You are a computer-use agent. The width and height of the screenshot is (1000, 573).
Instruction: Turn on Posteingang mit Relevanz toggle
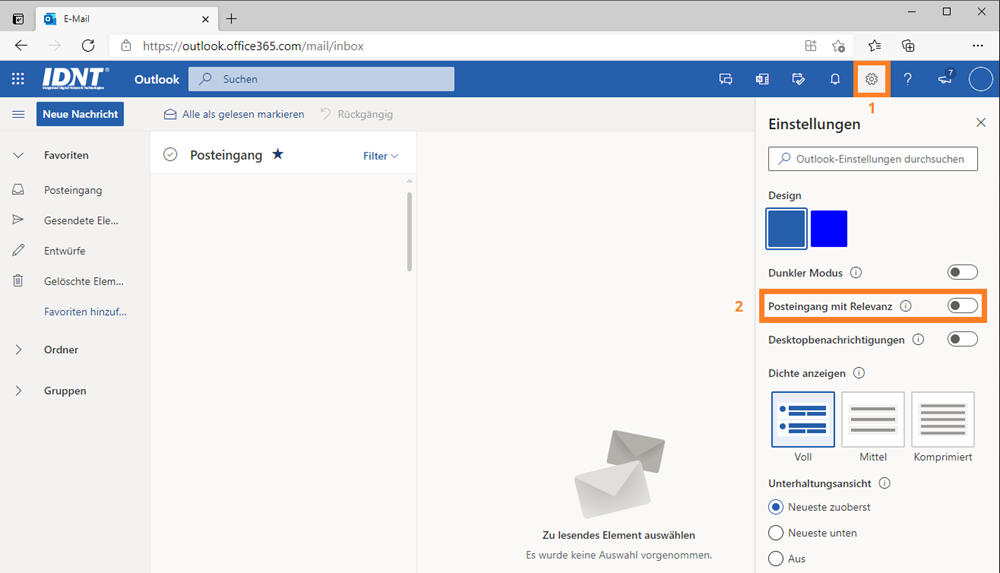click(962, 306)
